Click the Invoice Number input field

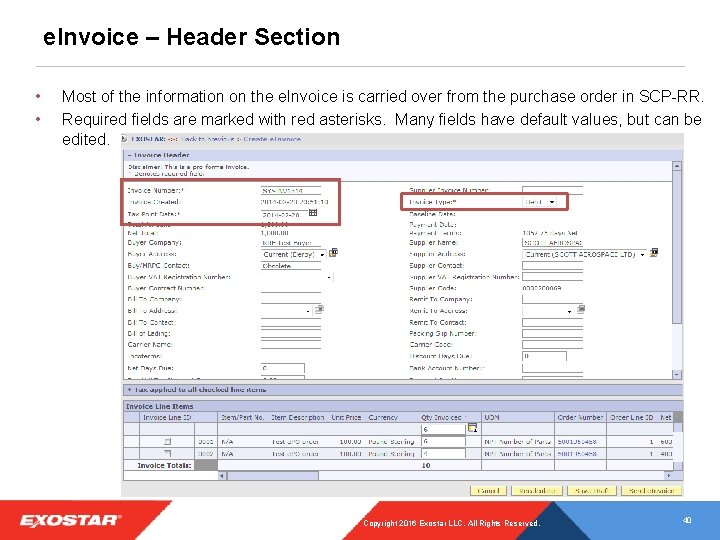(x=291, y=190)
